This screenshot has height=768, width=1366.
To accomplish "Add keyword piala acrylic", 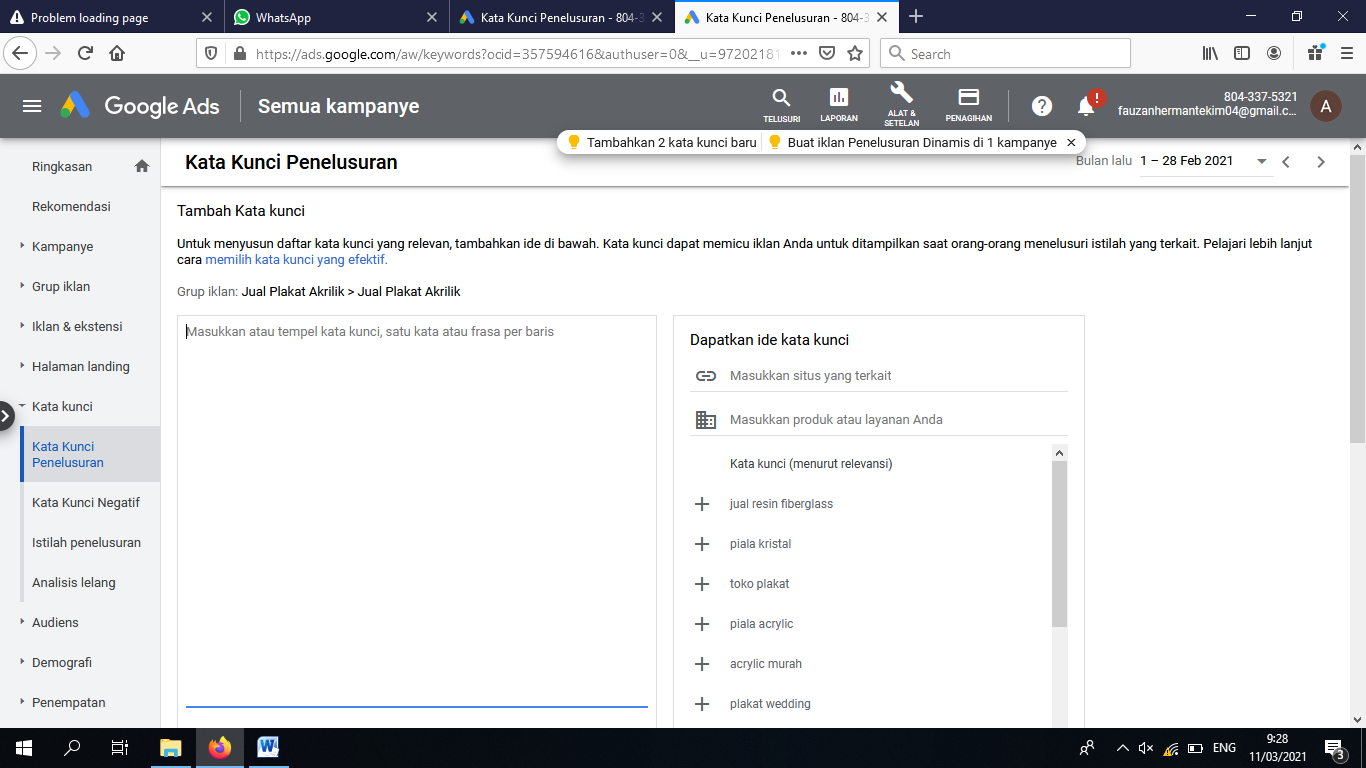I will pos(702,624).
